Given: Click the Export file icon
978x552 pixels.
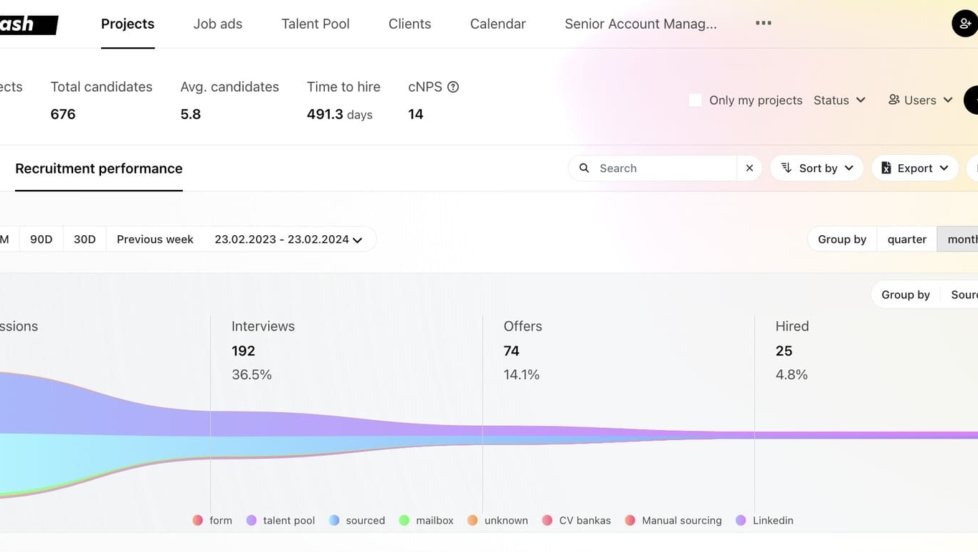Looking at the screenshot, I should pos(886,168).
